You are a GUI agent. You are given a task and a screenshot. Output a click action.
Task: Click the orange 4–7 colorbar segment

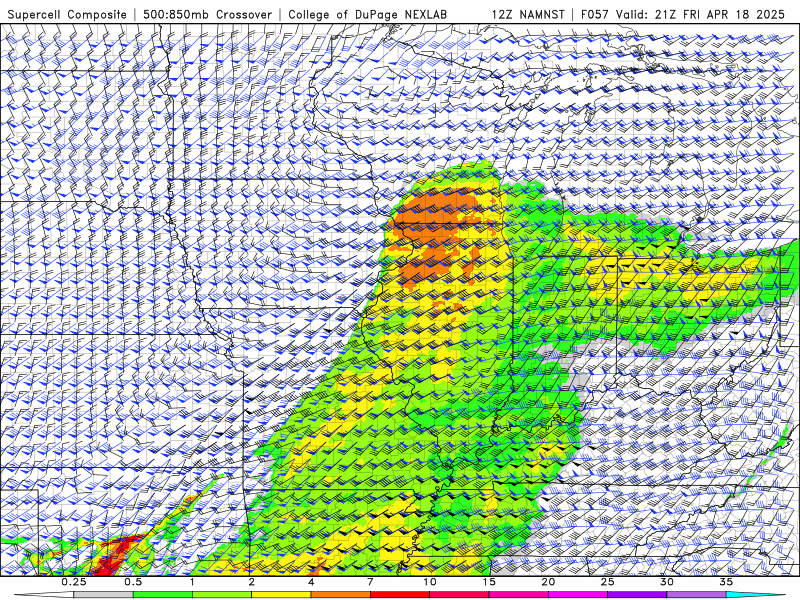pyautogui.click(x=340, y=595)
